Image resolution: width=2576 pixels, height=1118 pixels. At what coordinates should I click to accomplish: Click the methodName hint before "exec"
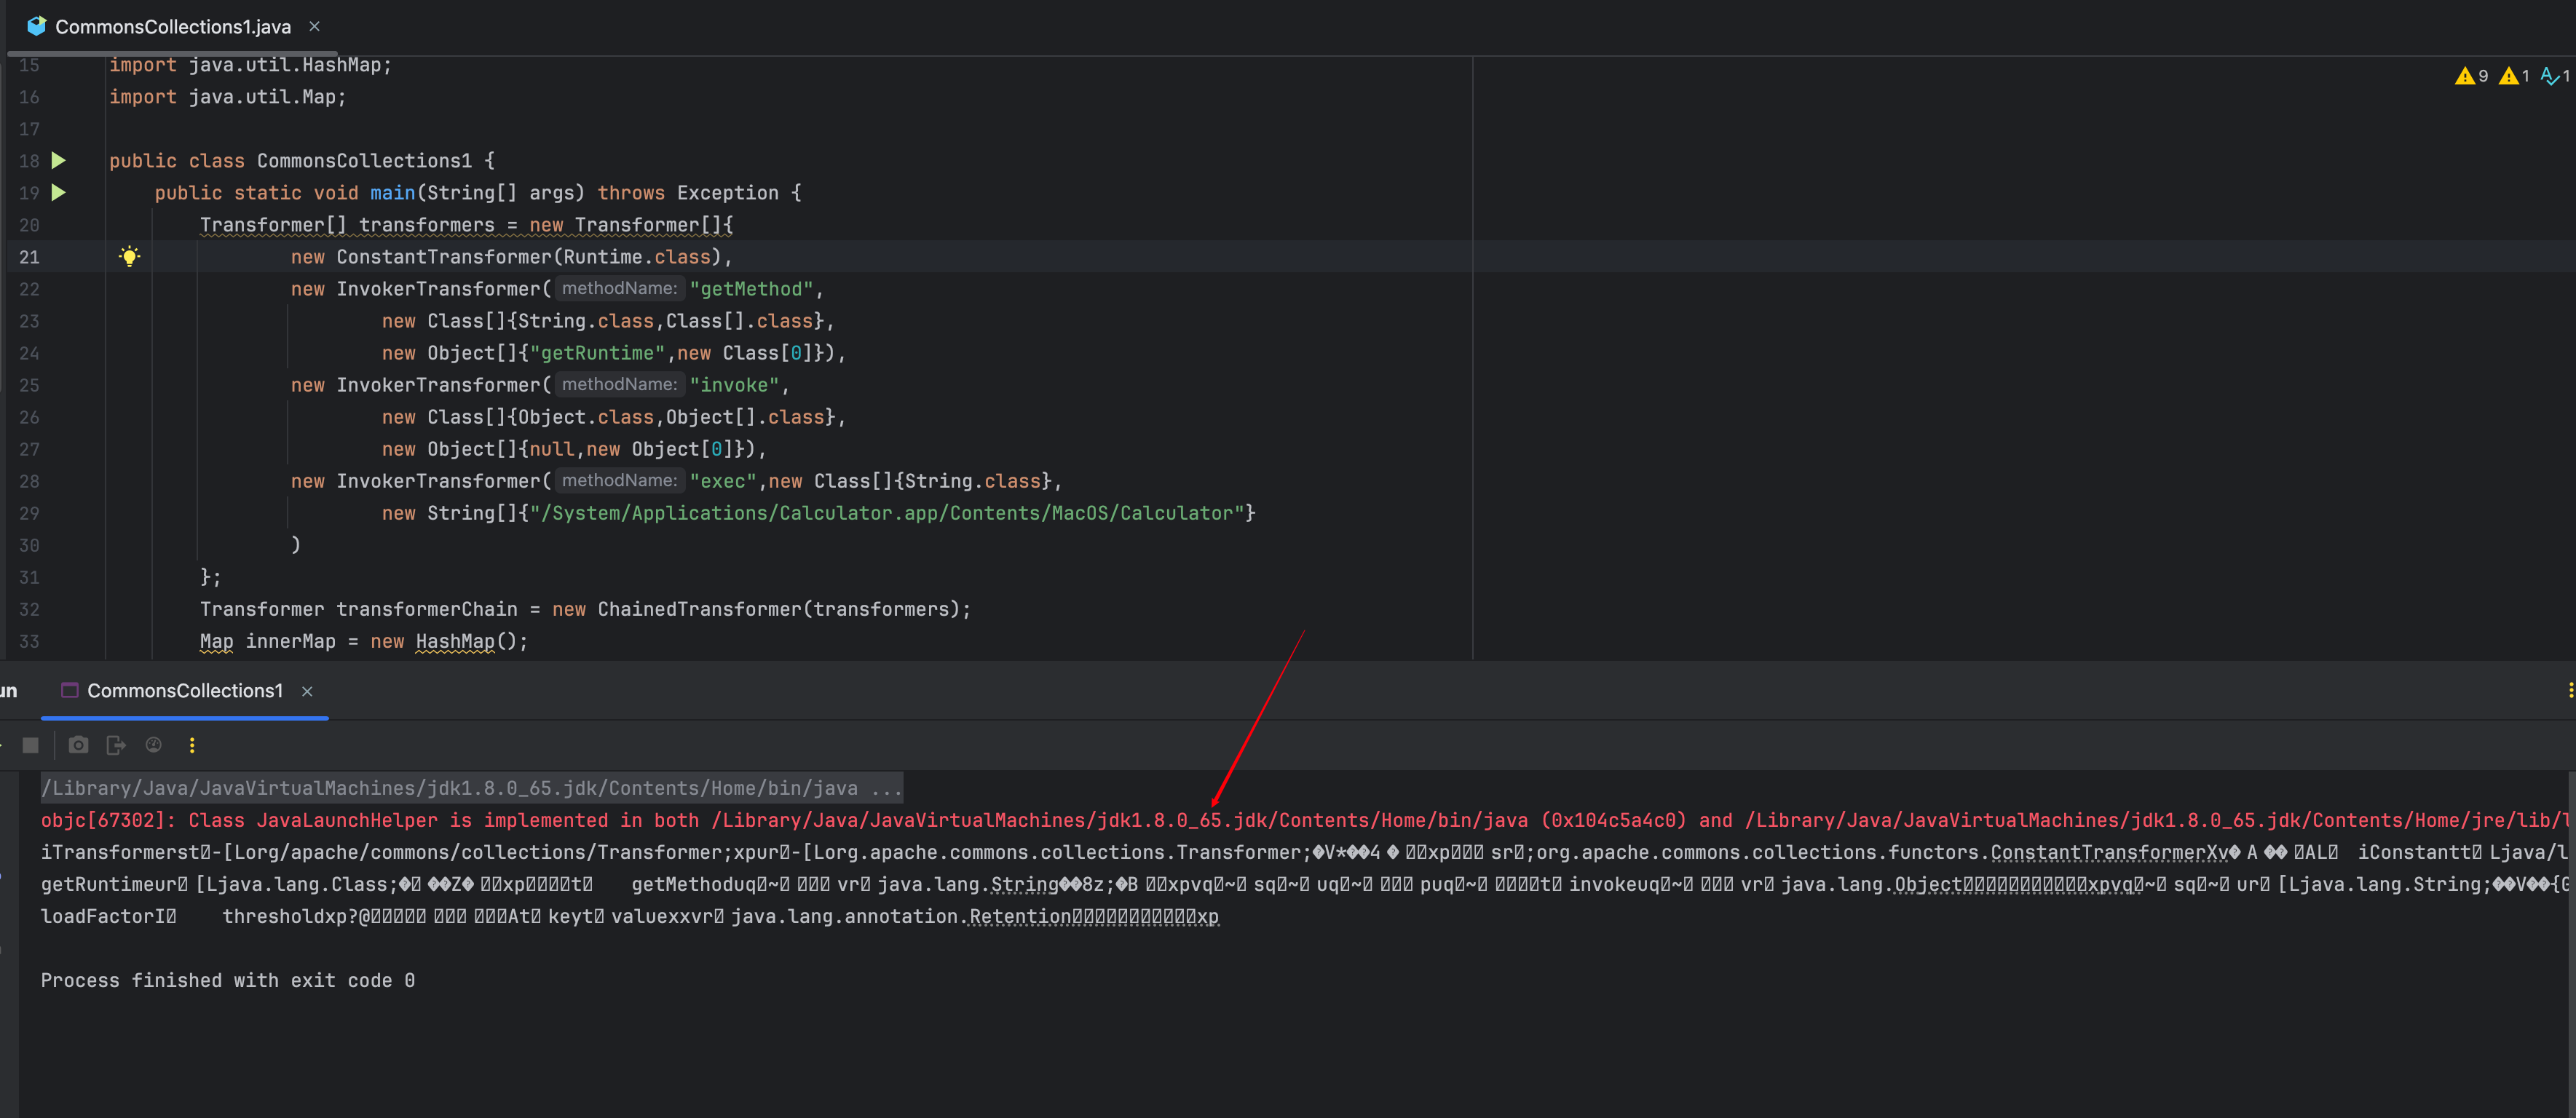[619, 480]
